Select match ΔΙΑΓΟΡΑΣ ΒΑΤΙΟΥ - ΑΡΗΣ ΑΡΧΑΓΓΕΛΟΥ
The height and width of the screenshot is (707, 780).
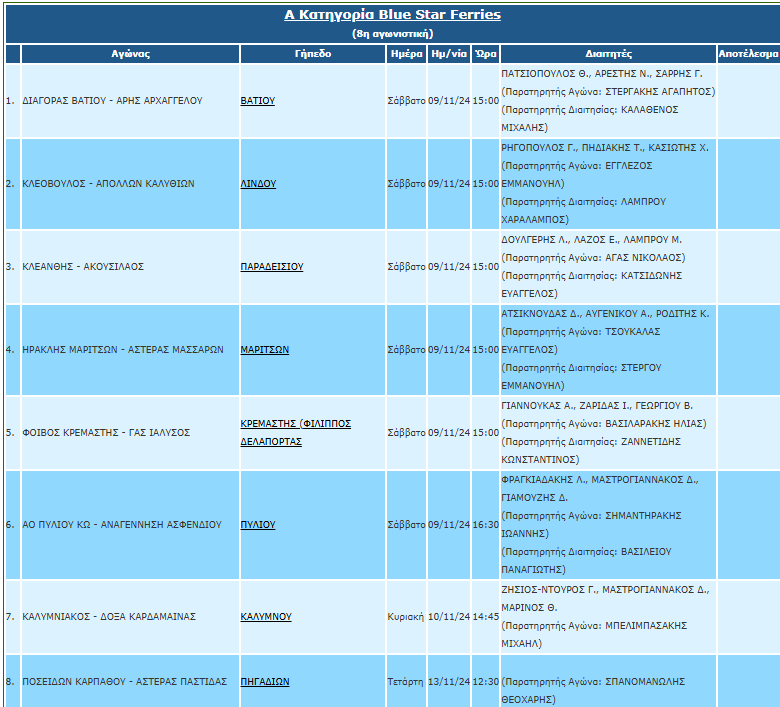point(112,101)
